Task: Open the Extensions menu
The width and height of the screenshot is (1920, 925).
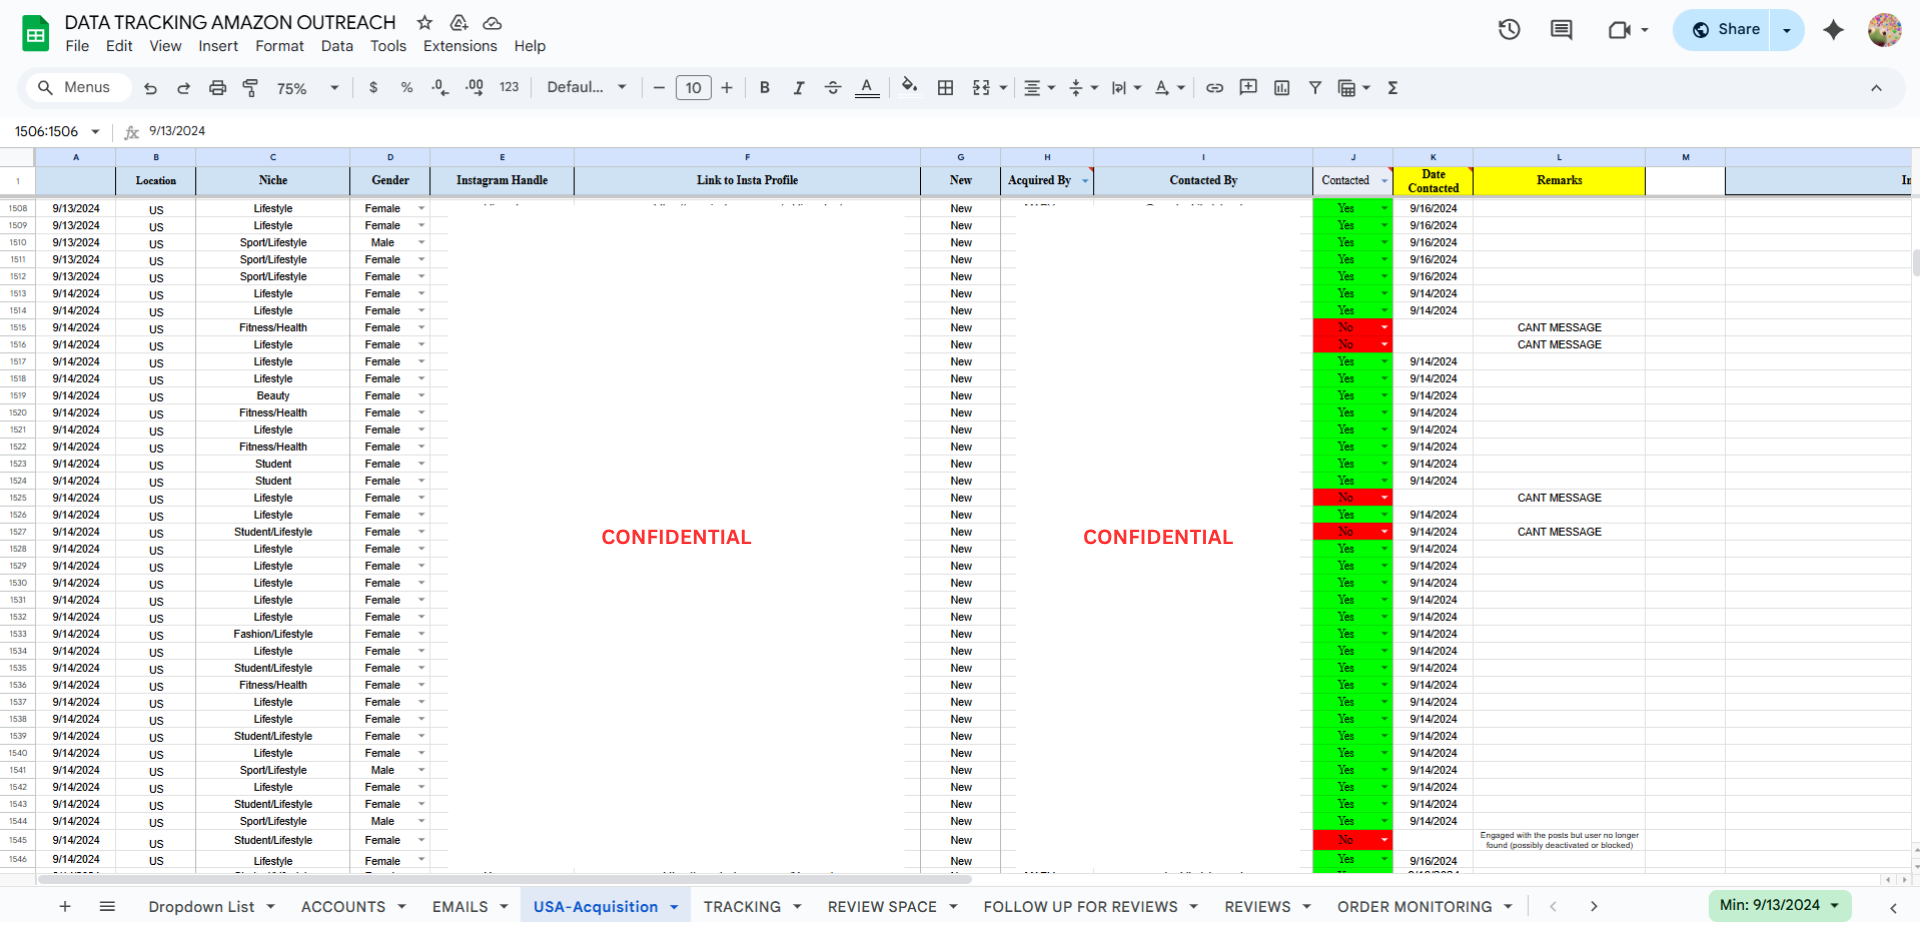Action: click(459, 46)
